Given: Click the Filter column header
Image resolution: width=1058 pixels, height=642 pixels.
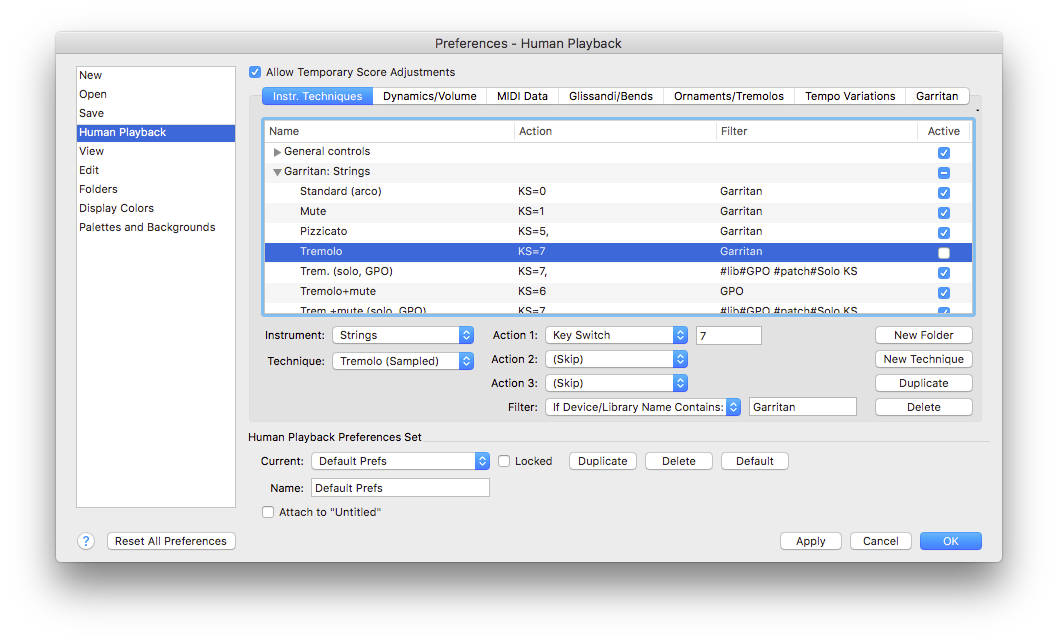Looking at the screenshot, I should [x=816, y=131].
